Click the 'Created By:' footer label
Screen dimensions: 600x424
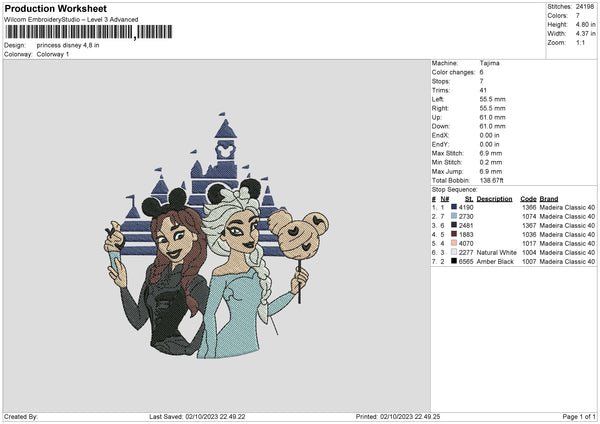[x=21, y=417]
